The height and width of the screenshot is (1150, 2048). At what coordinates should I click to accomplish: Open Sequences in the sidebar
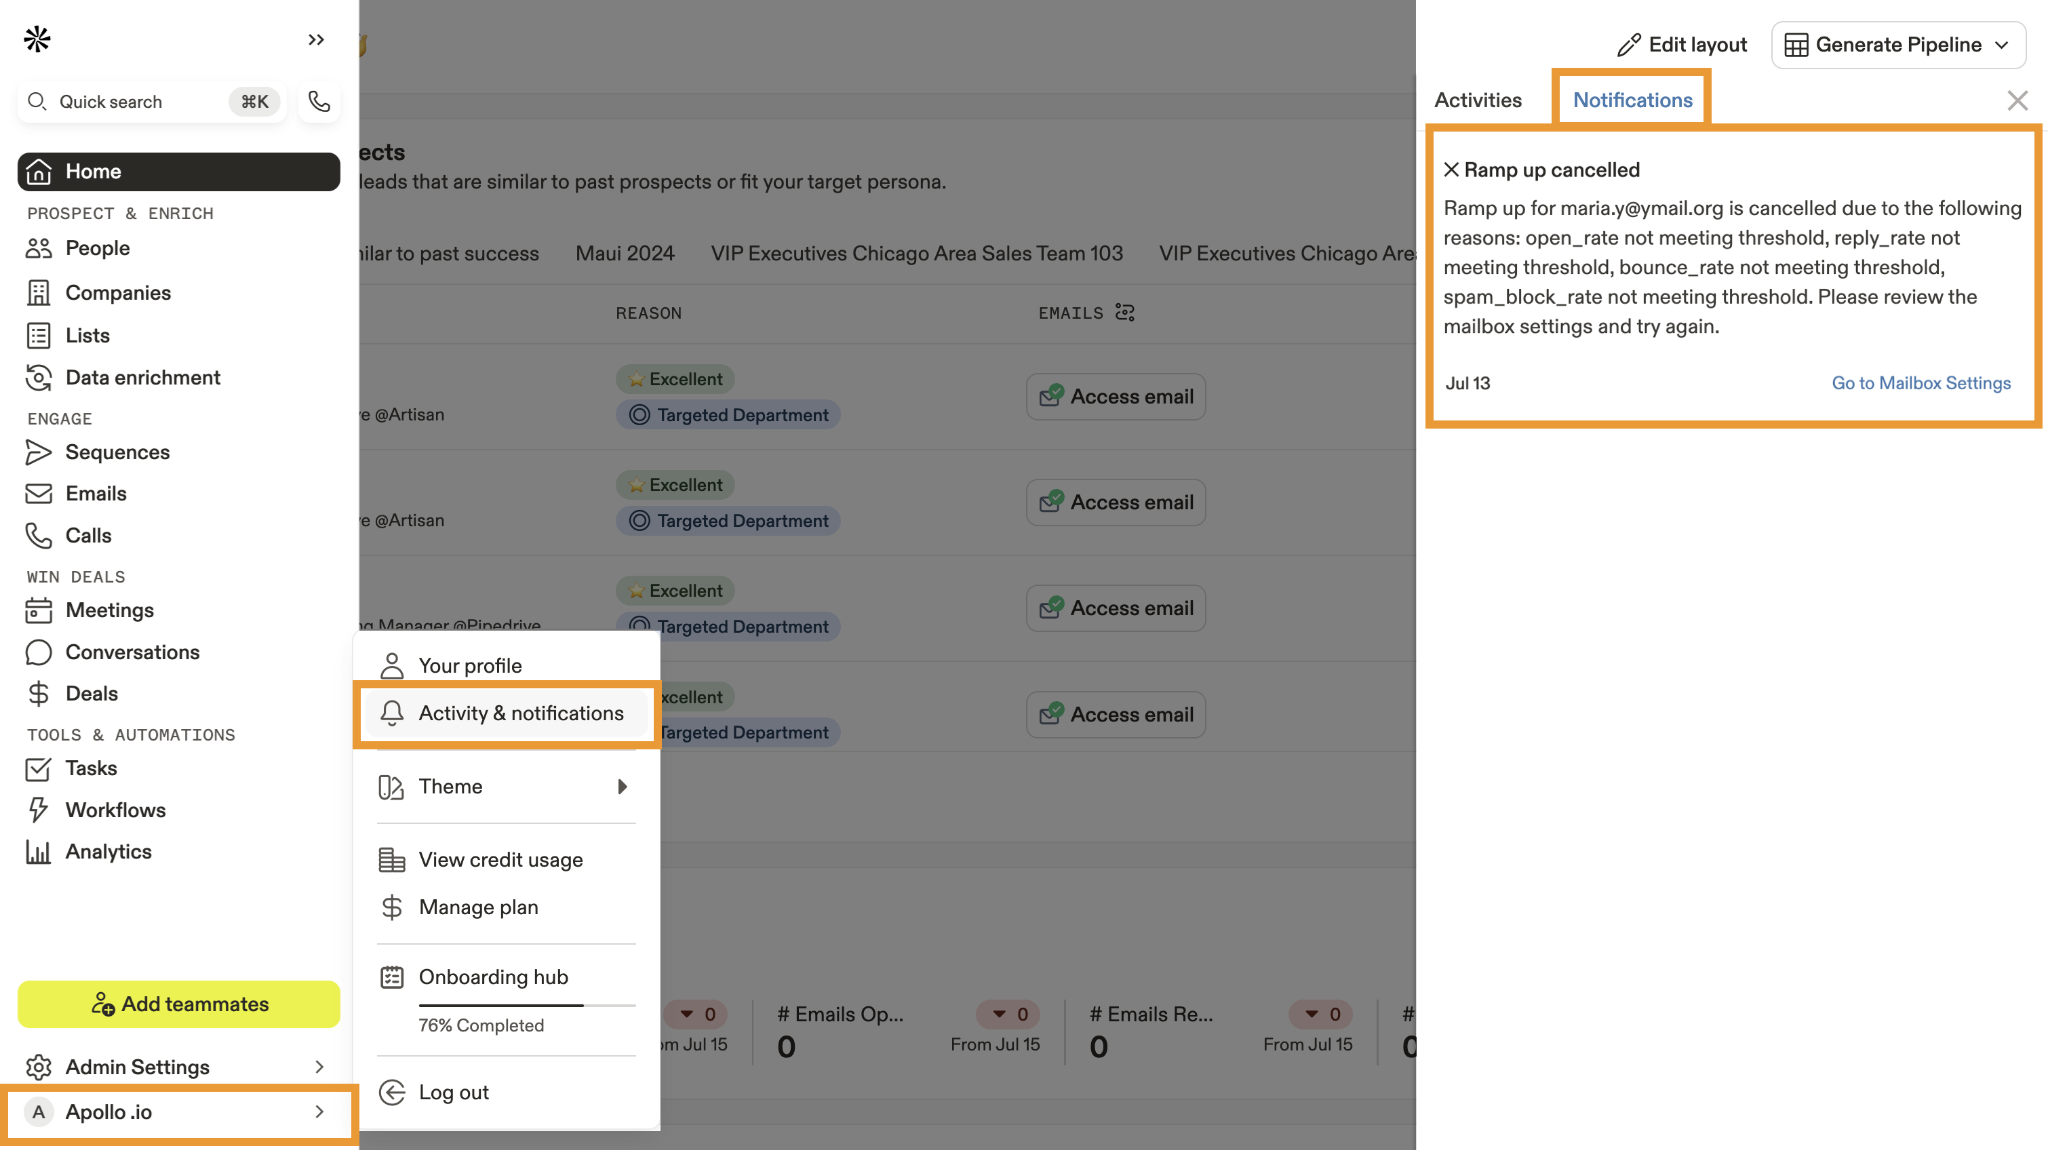pyautogui.click(x=117, y=452)
